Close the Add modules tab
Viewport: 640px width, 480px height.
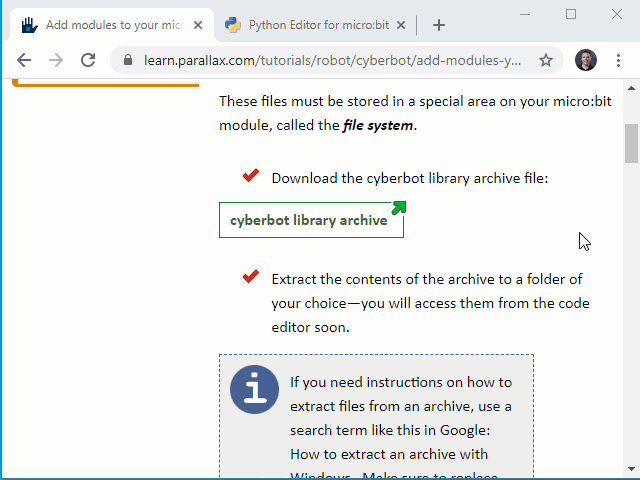(198, 25)
